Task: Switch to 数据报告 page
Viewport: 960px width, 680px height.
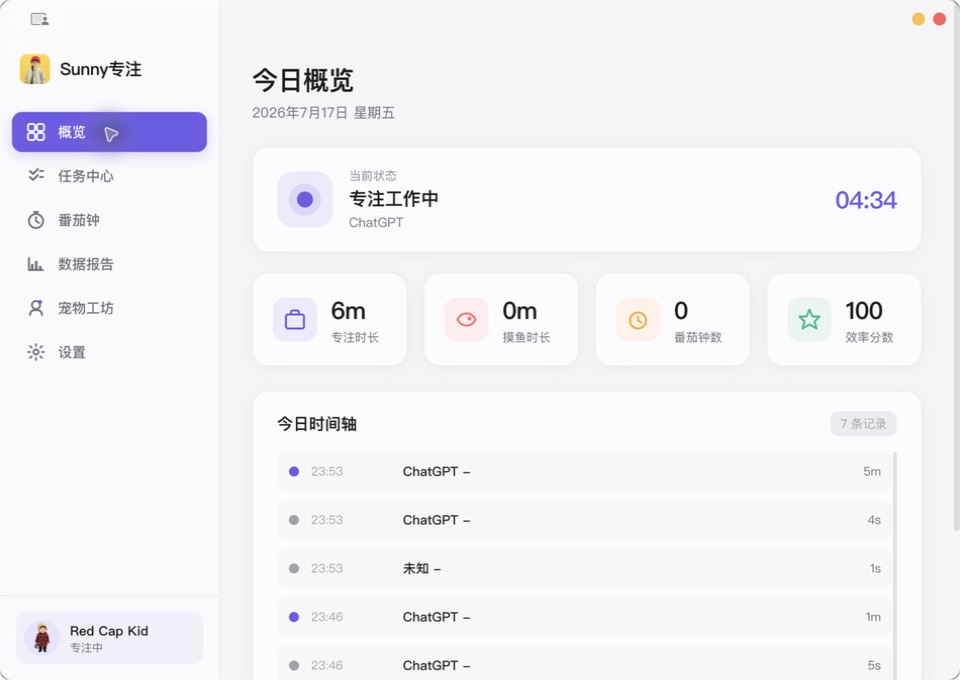Action: (110, 264)
